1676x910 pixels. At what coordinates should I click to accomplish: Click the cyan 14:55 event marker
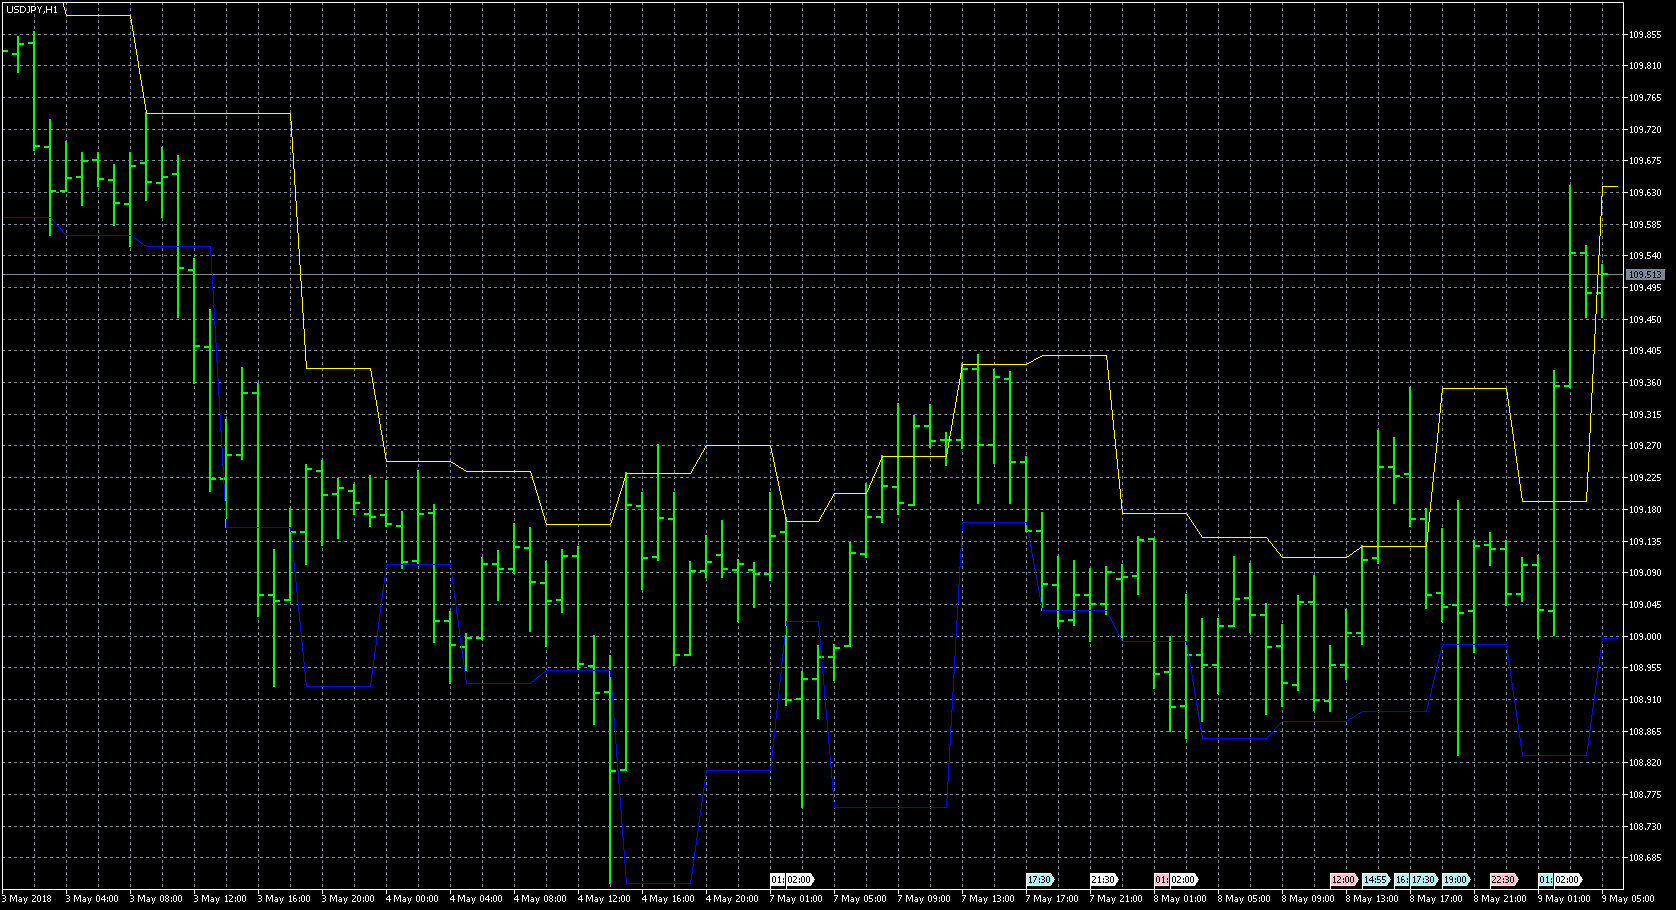pyautogui.click(x=1376, y=880)
